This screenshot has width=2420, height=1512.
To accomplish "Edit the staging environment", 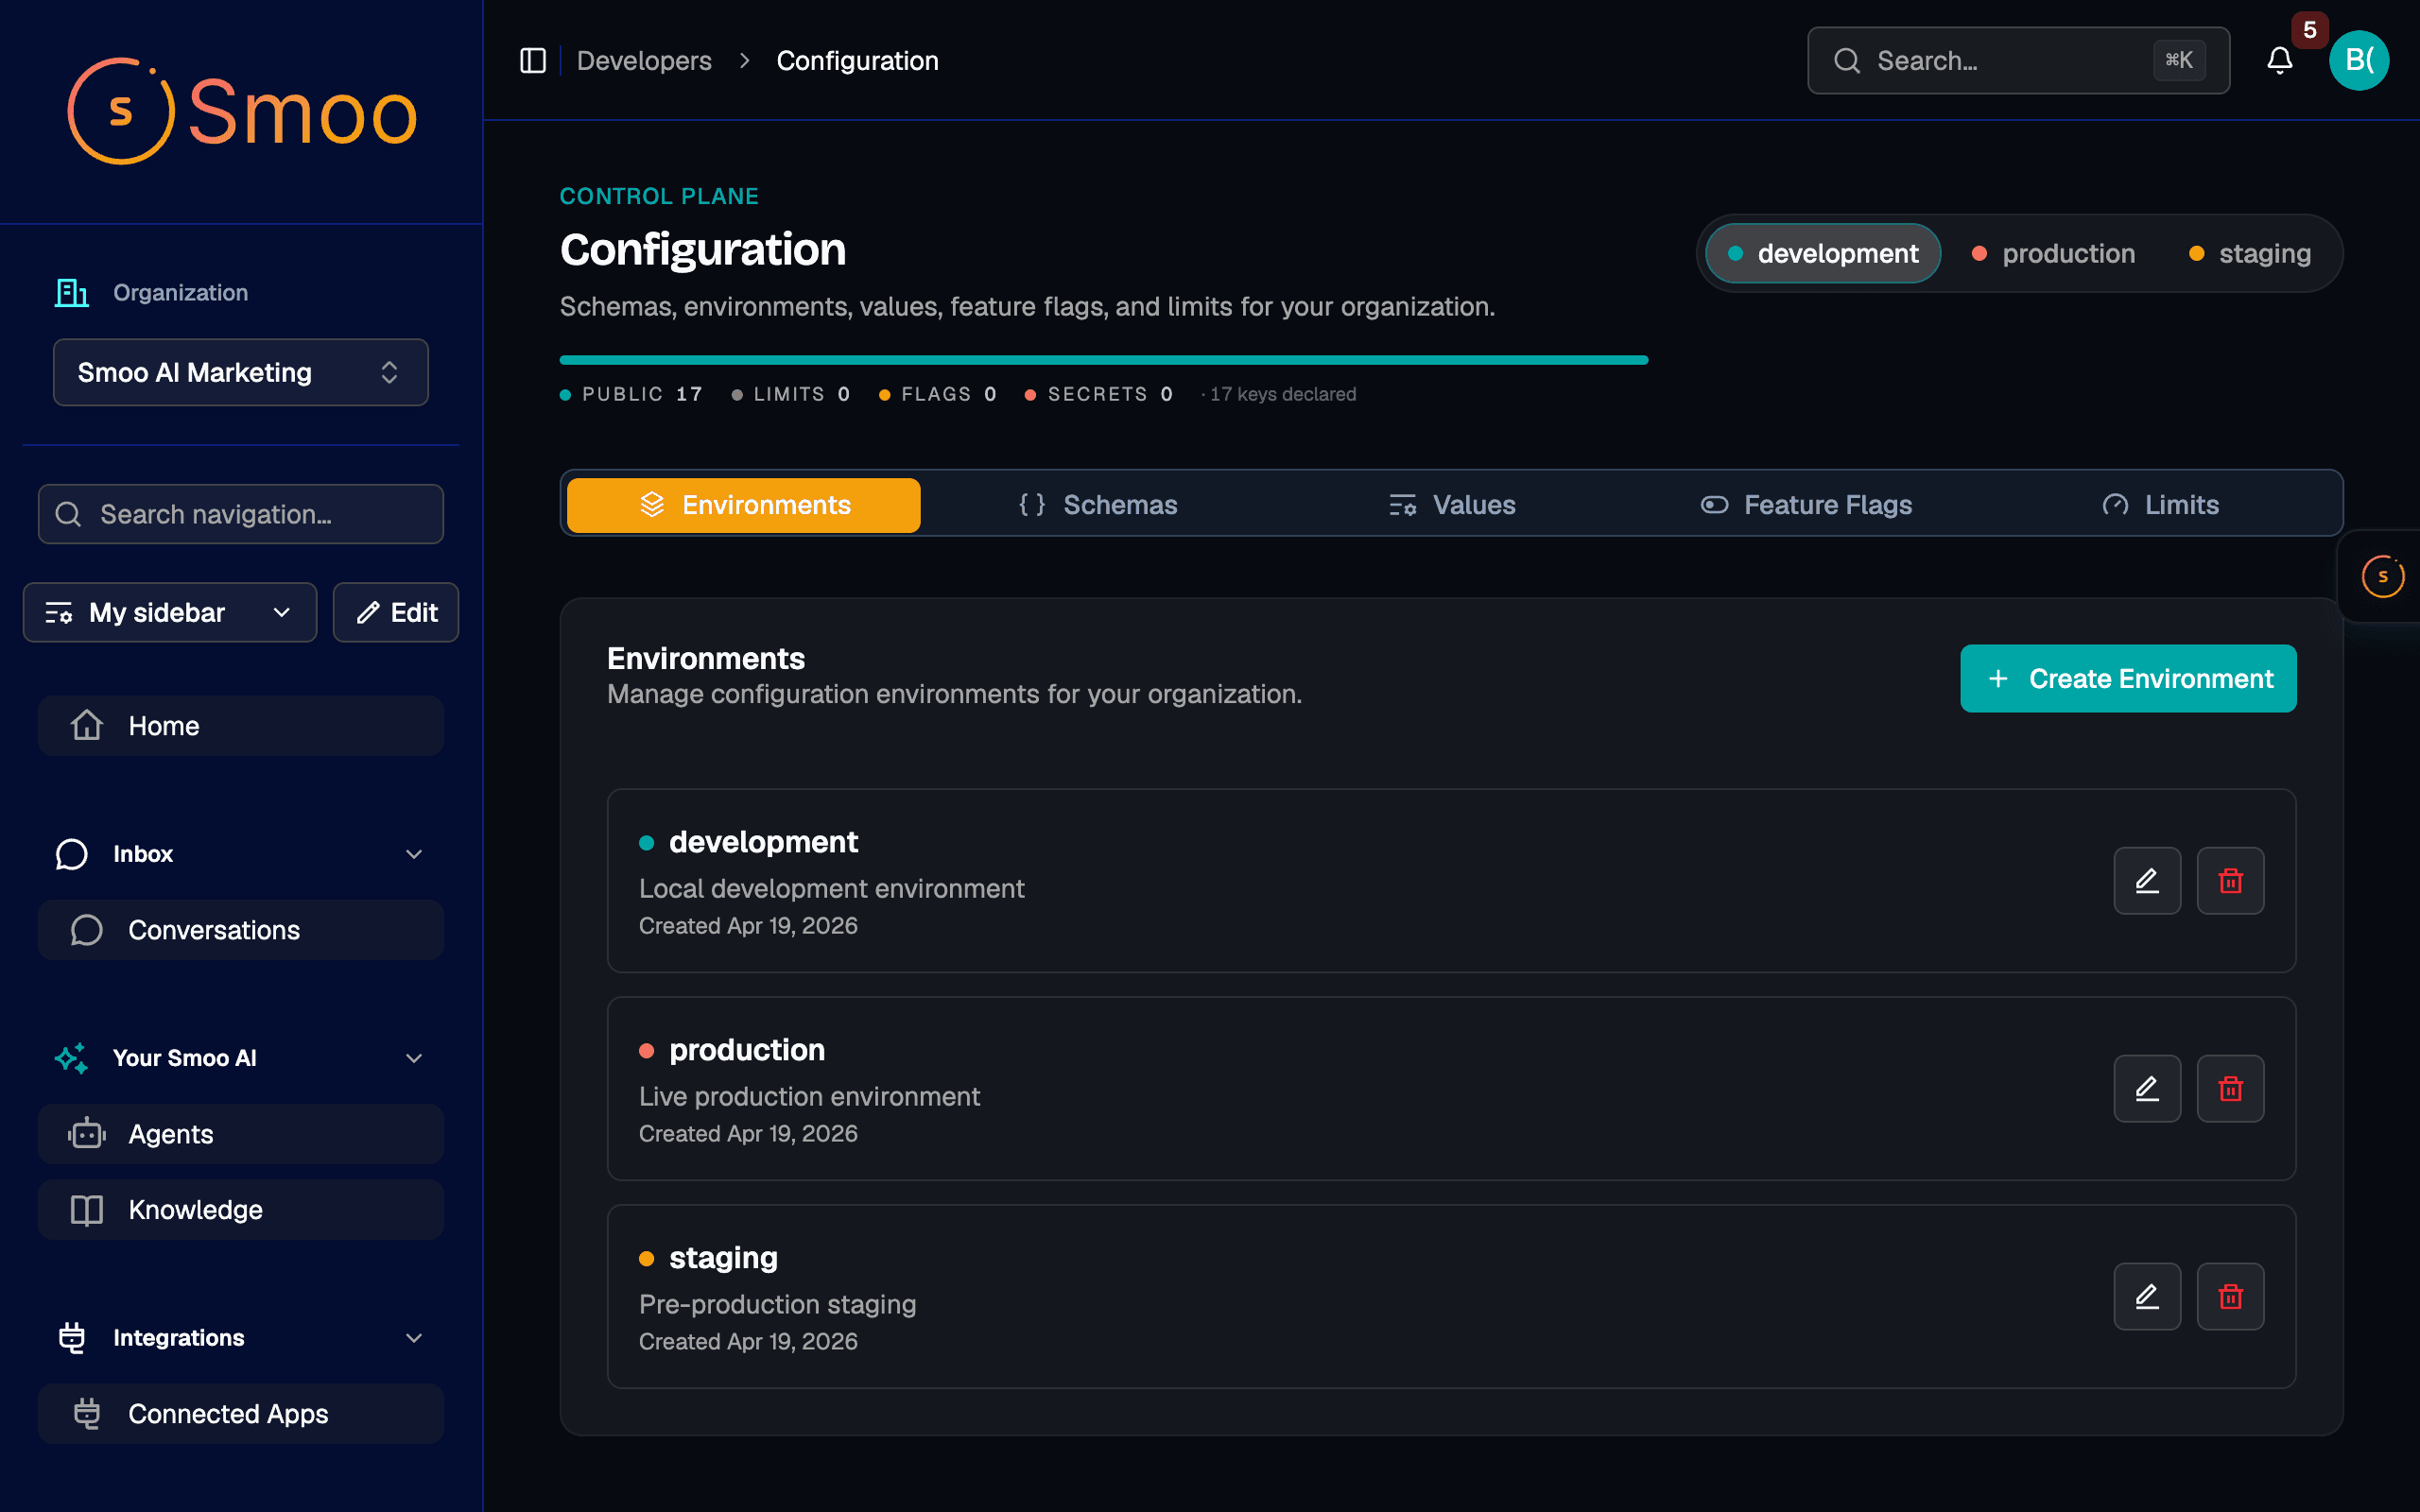I will (x=2147, y=1297).
